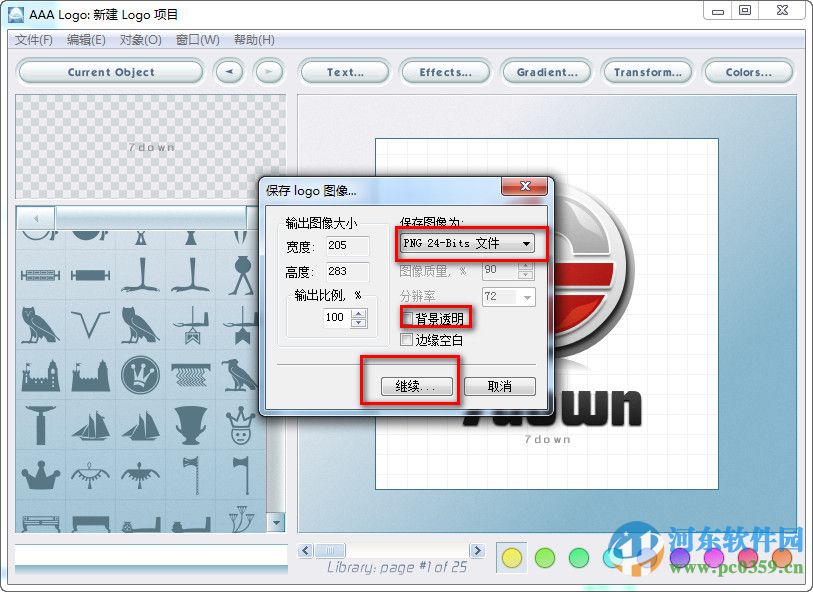This screenshot has width=813, height=592.
Task: Choose the castle shape with windows
Action: (x=40, y=375)
